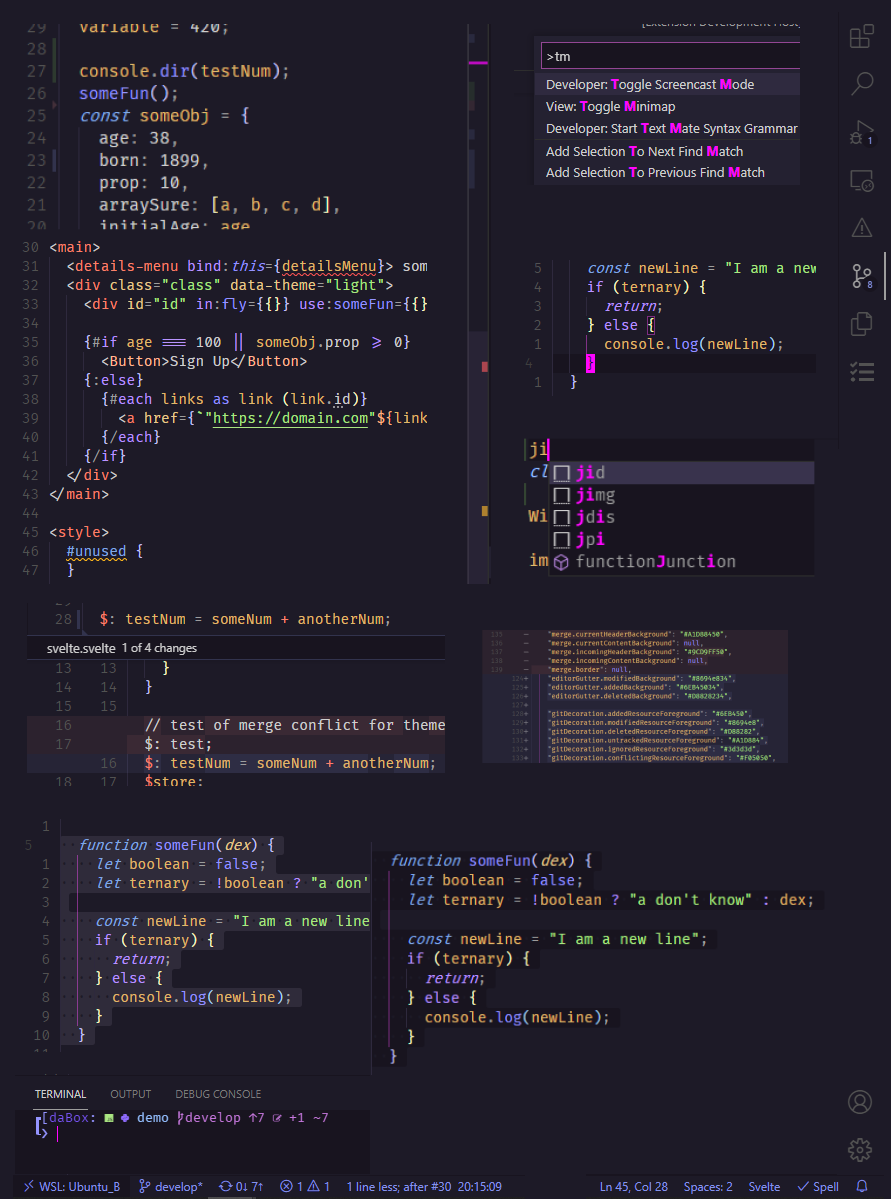Select Add Selection To Next Find Match
The width and height of the screenshot is (891, 1199).
(667, 151)
